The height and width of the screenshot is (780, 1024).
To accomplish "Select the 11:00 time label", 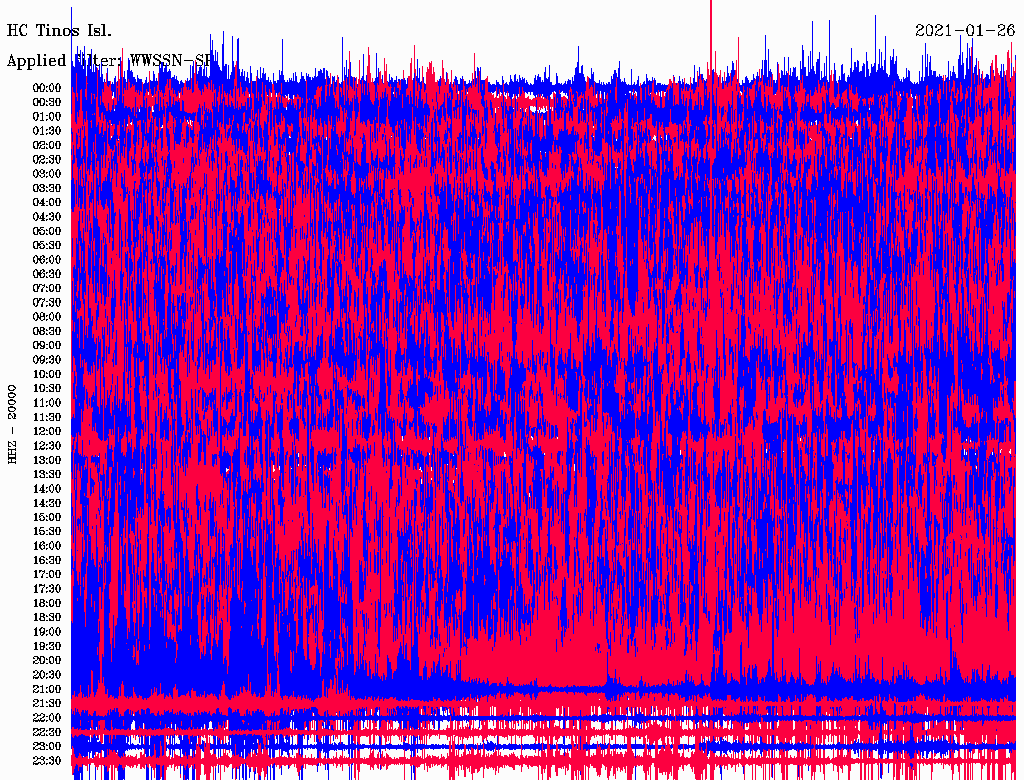I will [x=46, y=403].
